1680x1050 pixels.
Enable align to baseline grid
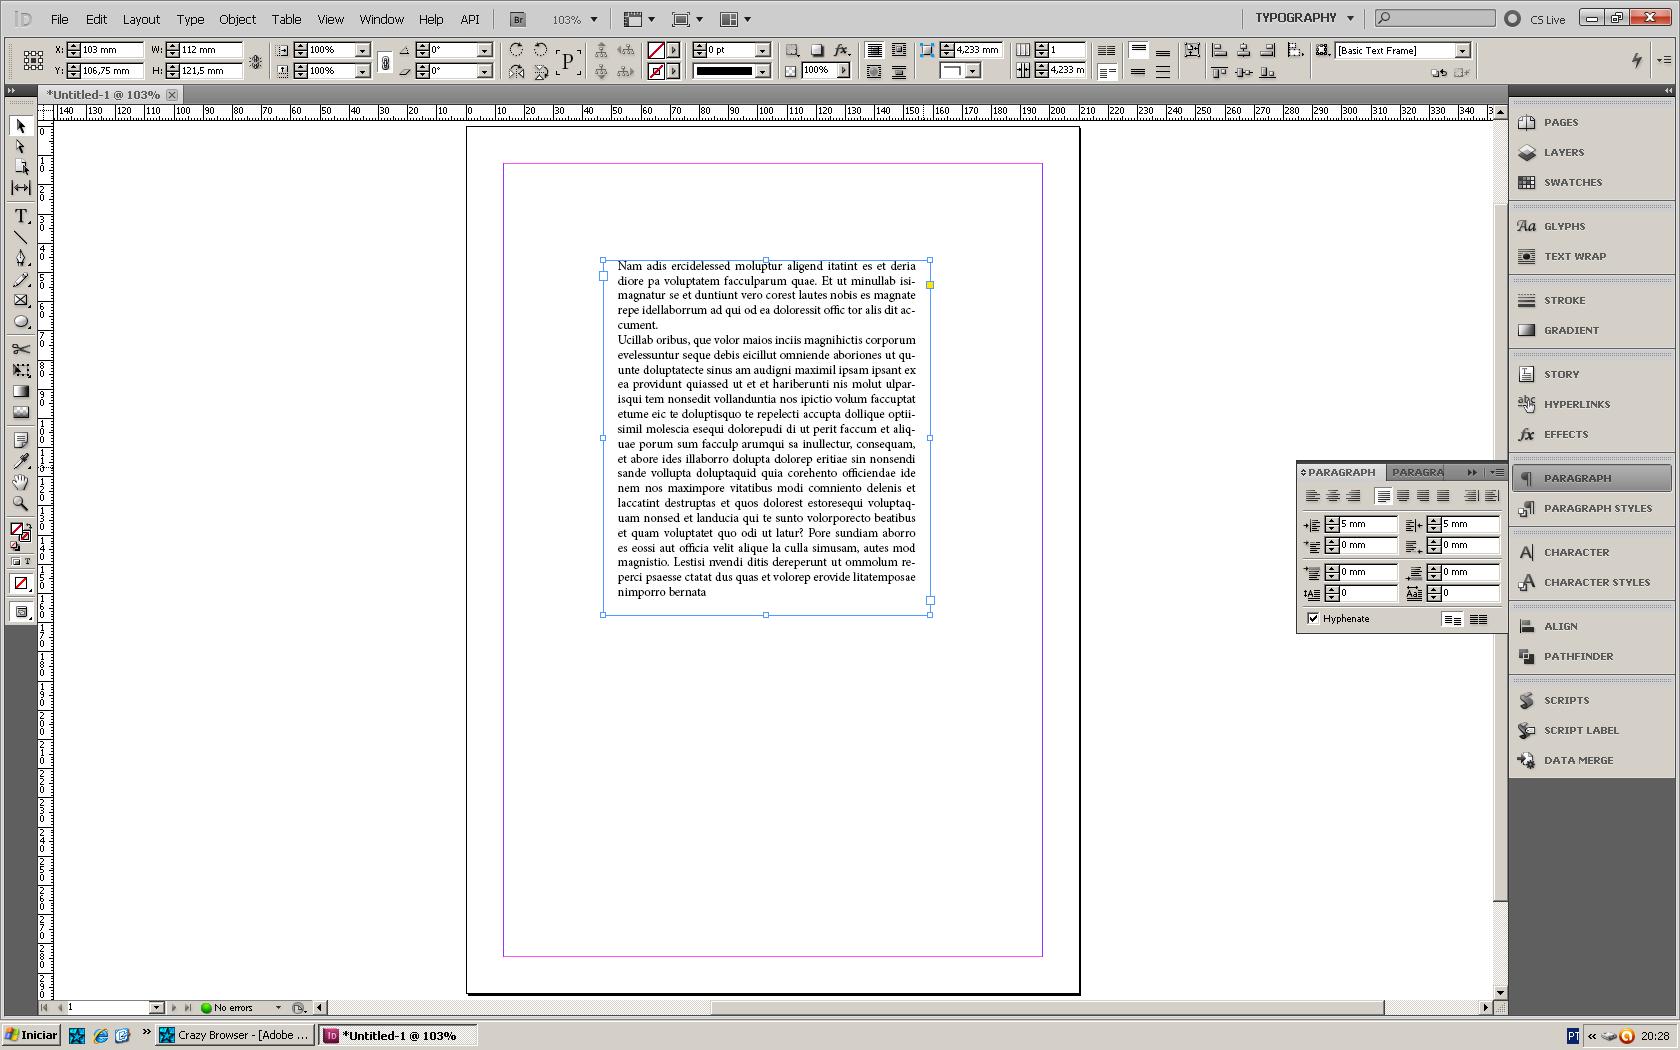click(1478, 620)
